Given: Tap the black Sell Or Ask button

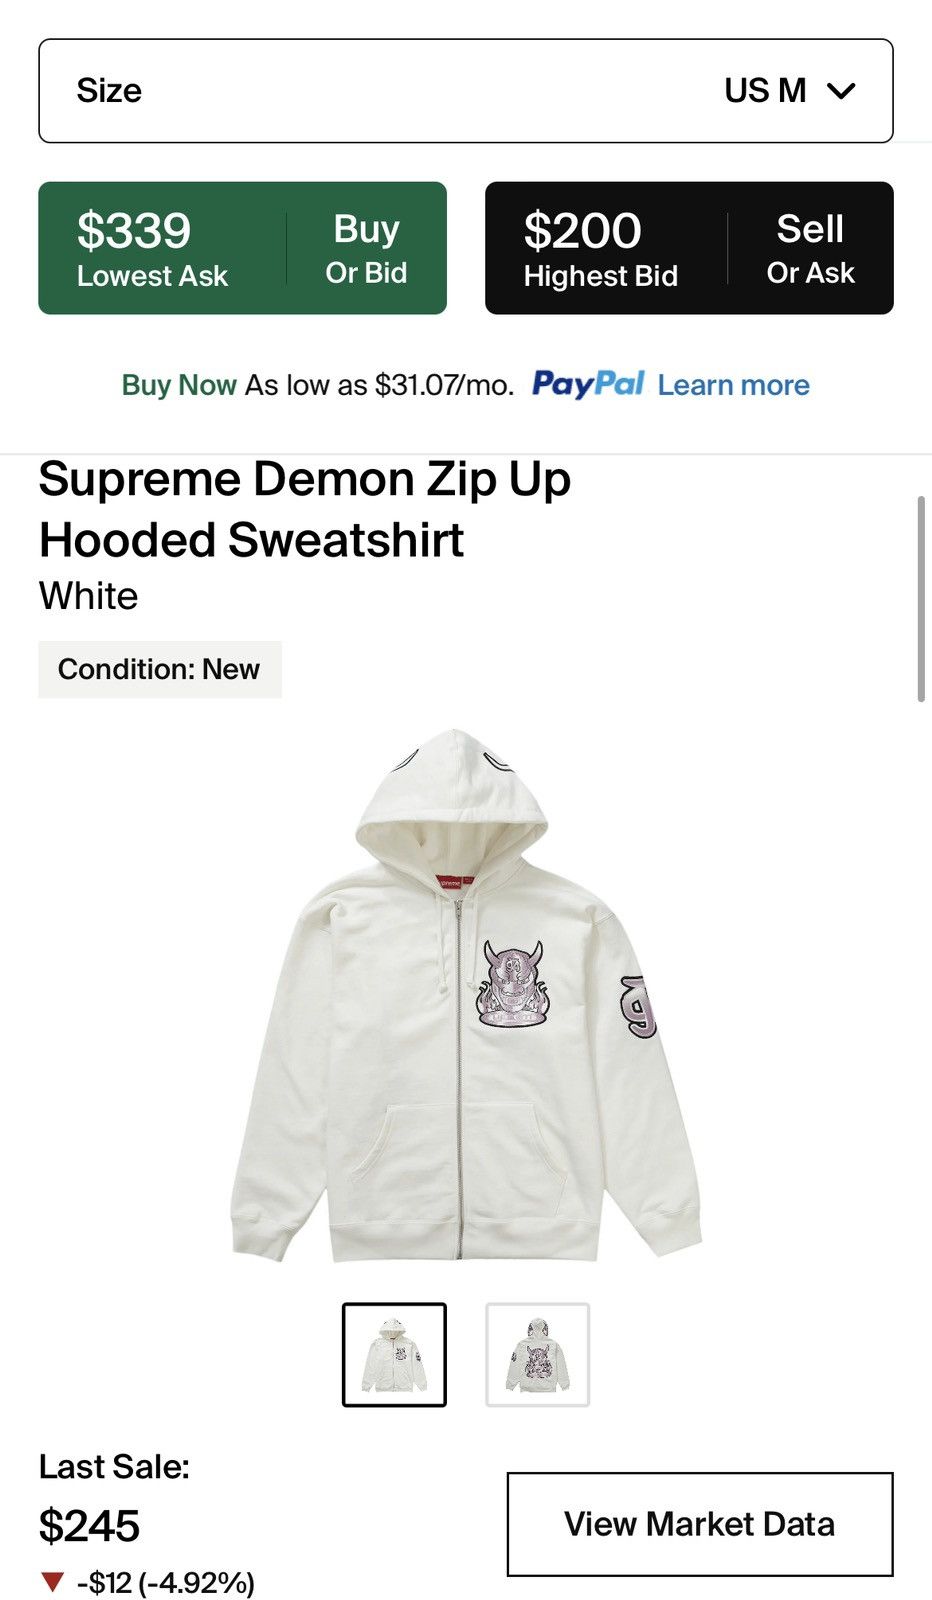Looking at the screenshot, I should tap(810, 248).
